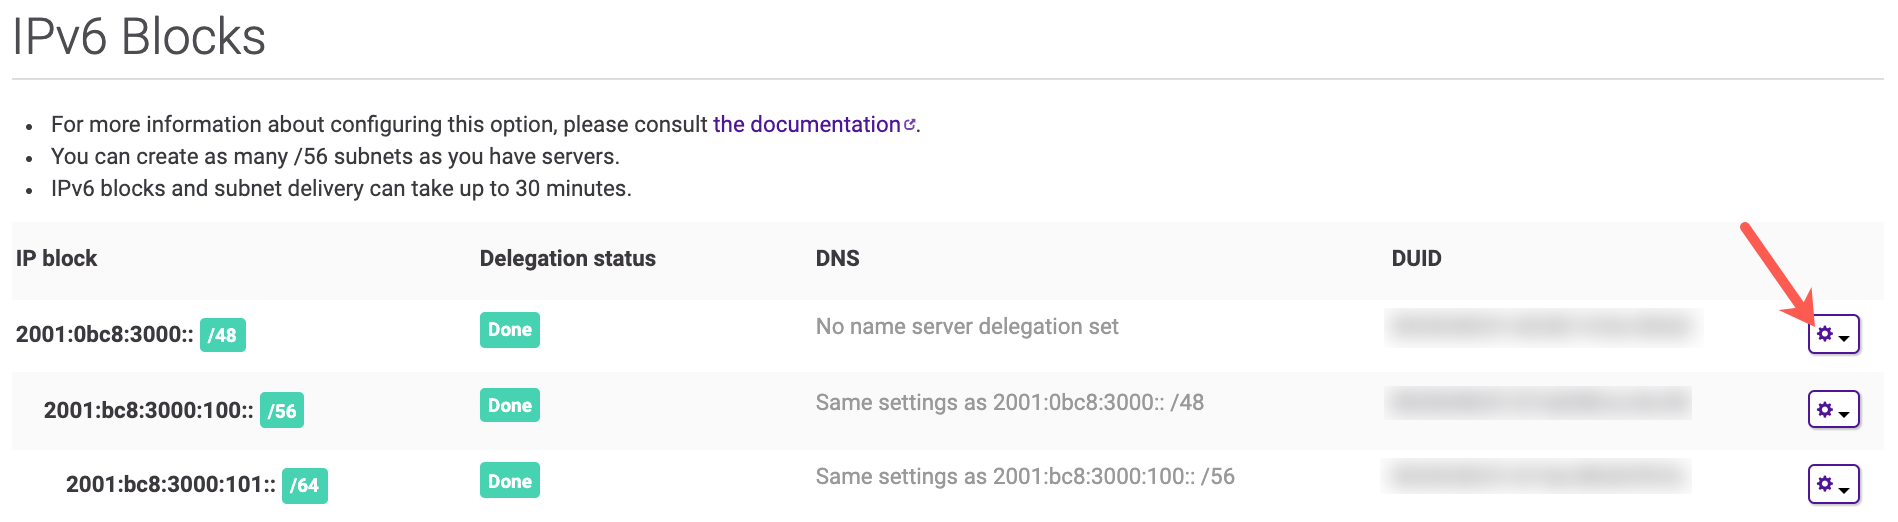
Task: Click the Delegation status column header
Action: 567,259
